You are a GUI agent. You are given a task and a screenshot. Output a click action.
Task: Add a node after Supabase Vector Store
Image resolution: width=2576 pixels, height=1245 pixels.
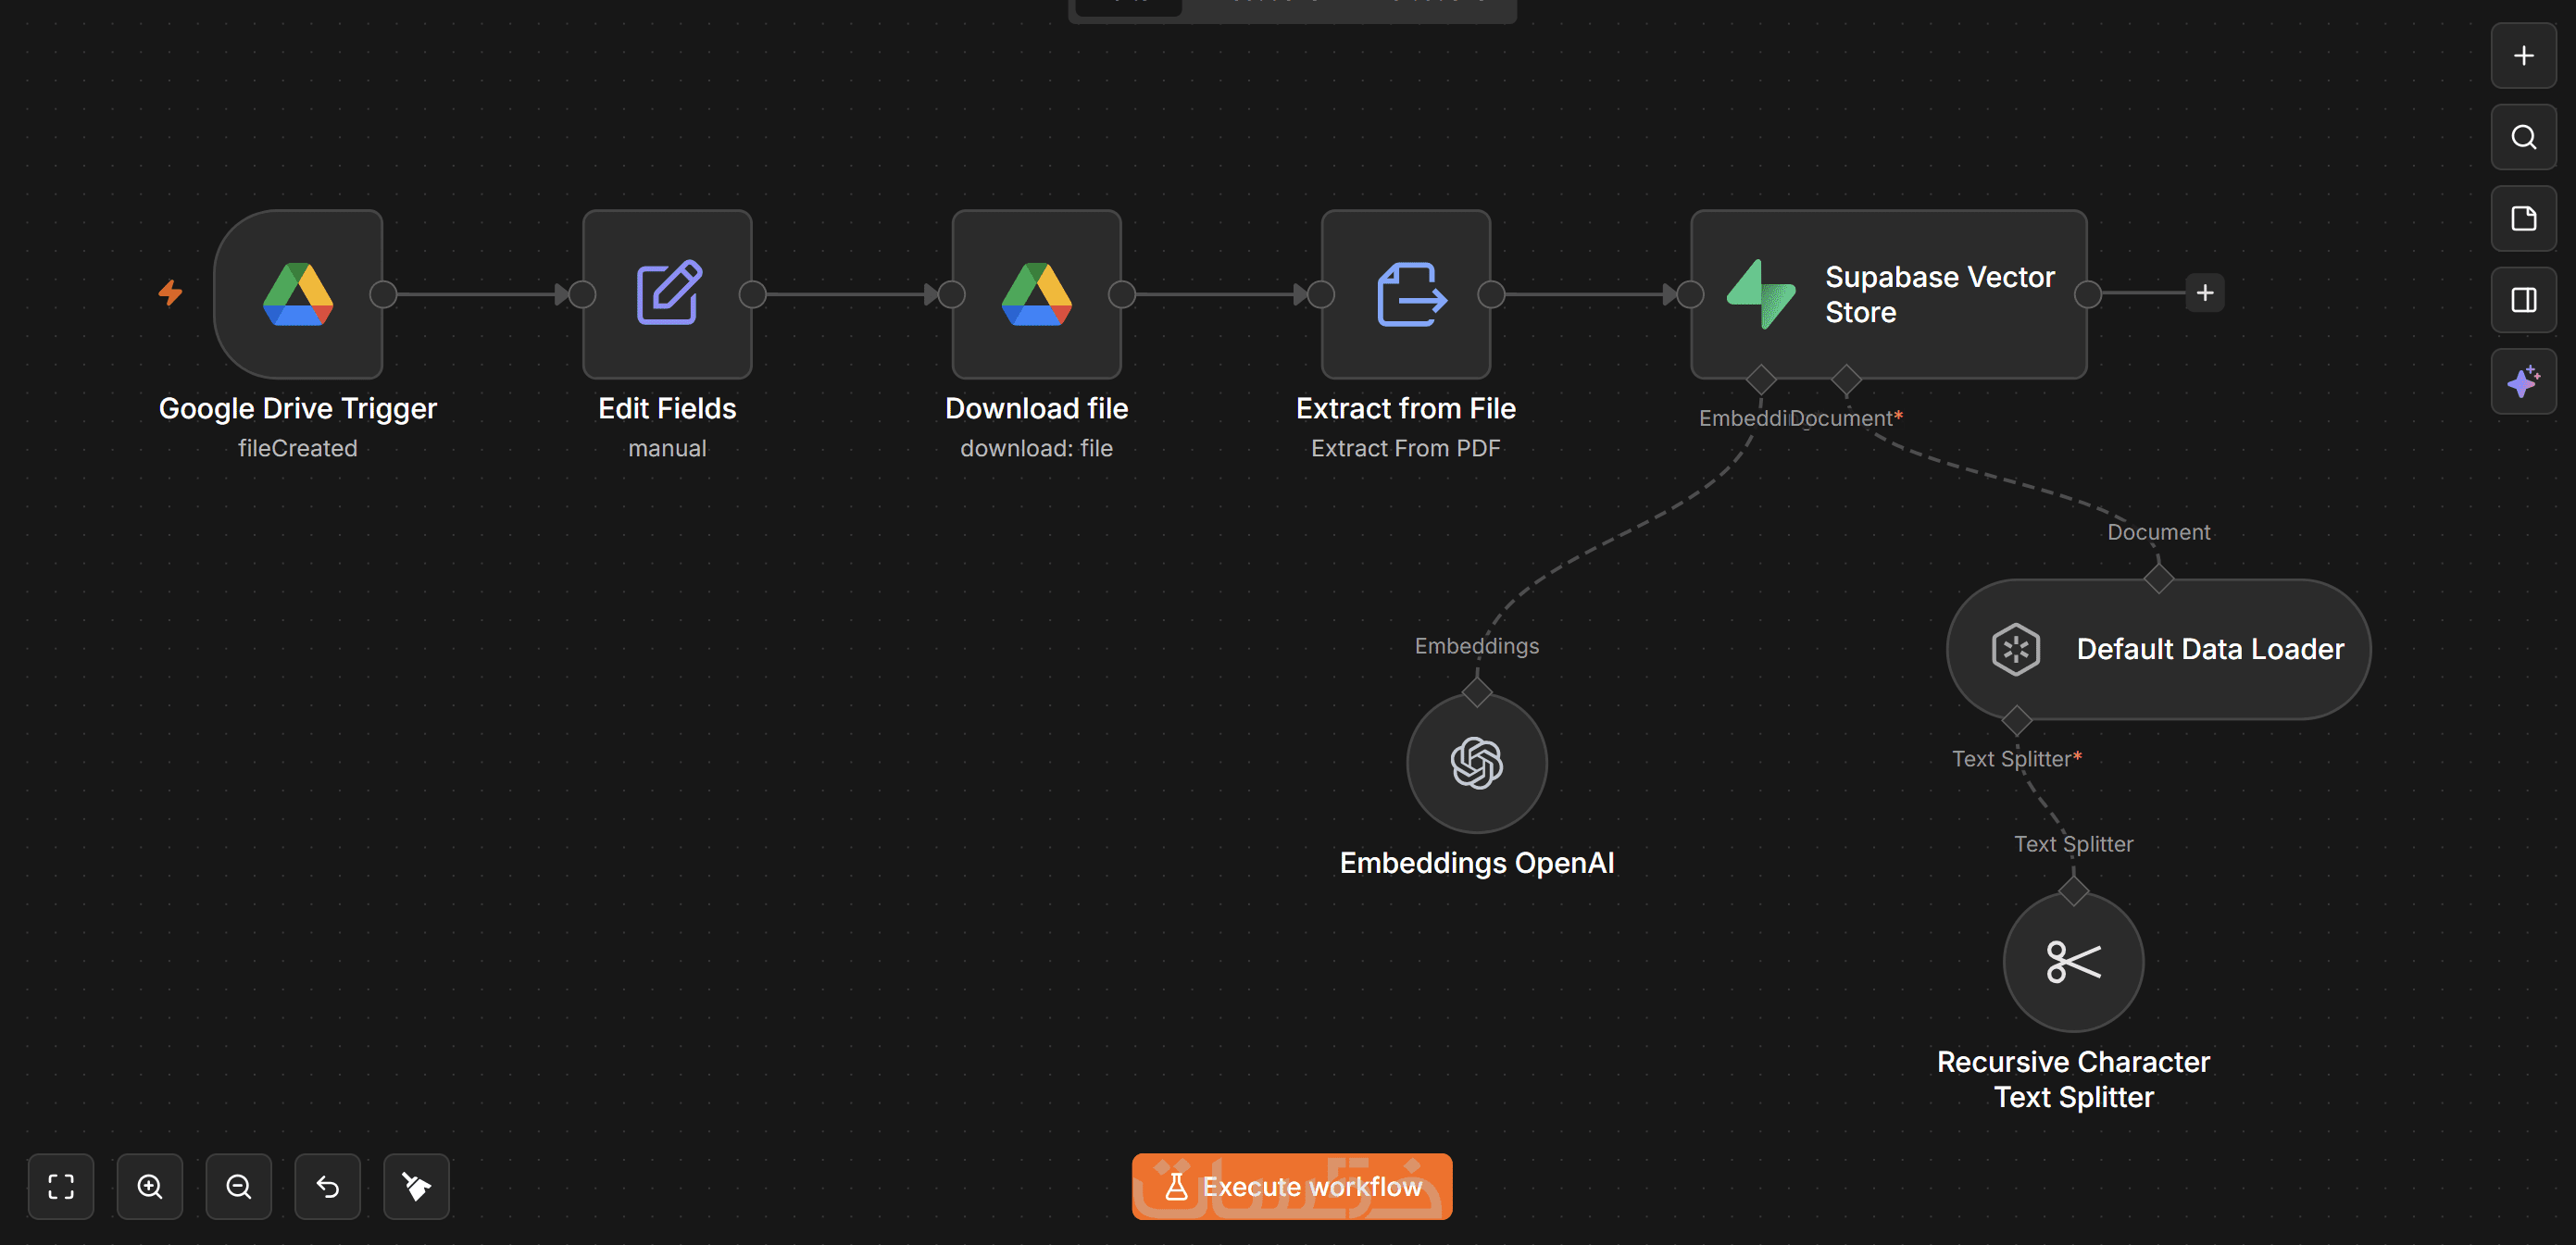[2205, 293]
